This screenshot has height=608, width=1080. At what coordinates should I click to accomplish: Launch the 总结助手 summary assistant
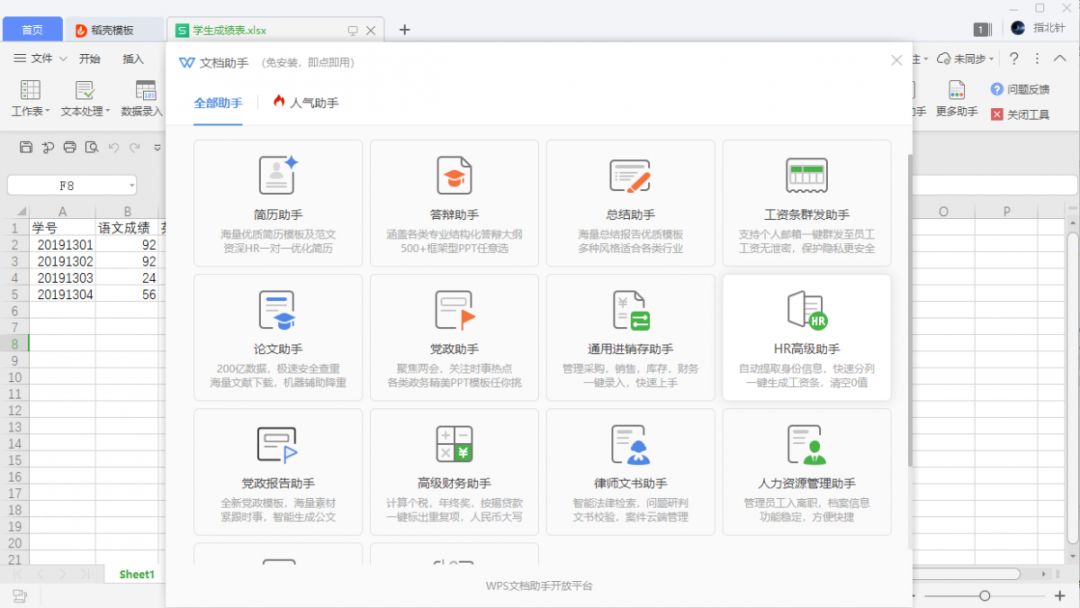coord(630,203)
